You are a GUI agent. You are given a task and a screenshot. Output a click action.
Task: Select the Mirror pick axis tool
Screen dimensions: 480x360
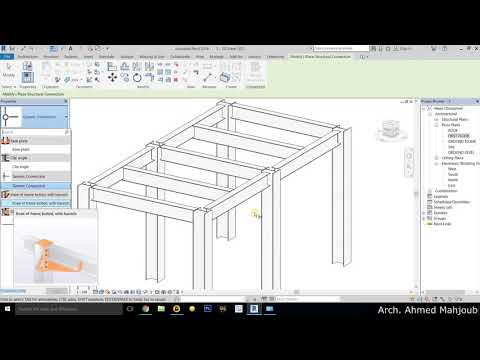(x=137, y=66)
